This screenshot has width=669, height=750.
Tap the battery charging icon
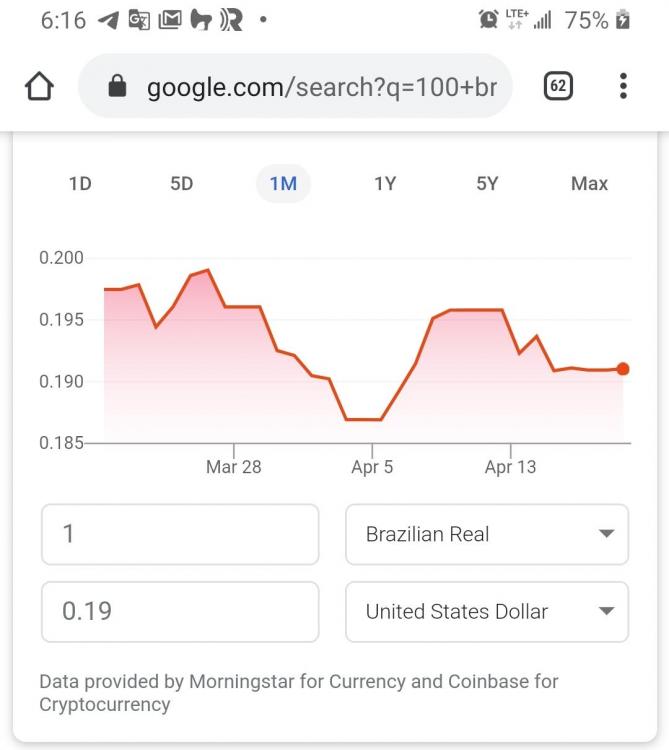(x=623, y=20)
